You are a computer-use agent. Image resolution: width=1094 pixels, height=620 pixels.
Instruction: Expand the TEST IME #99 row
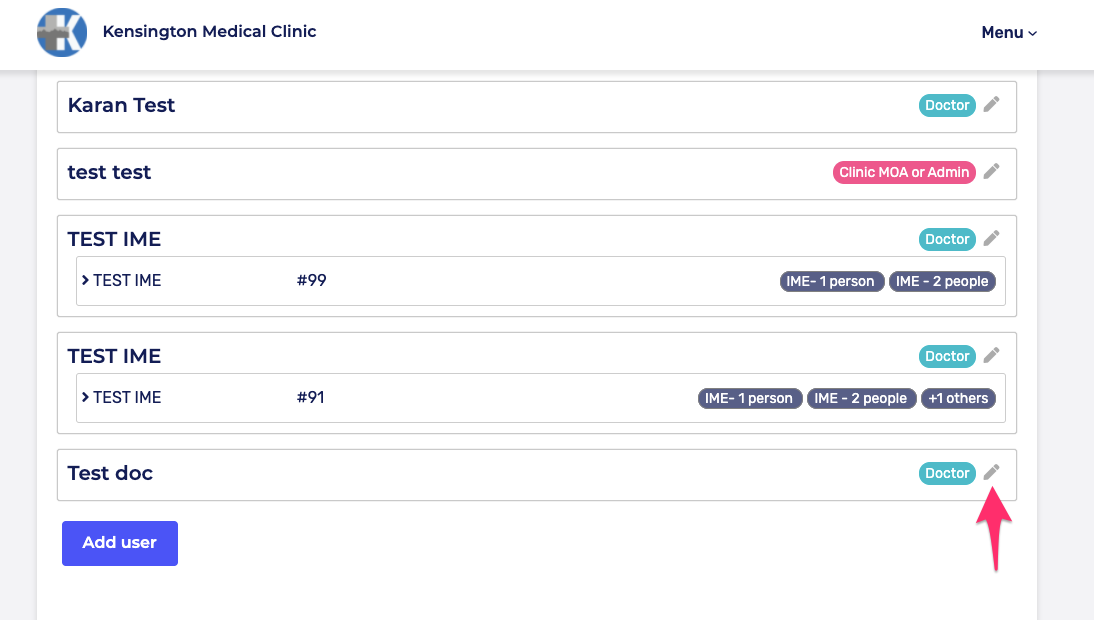point(86,280)
